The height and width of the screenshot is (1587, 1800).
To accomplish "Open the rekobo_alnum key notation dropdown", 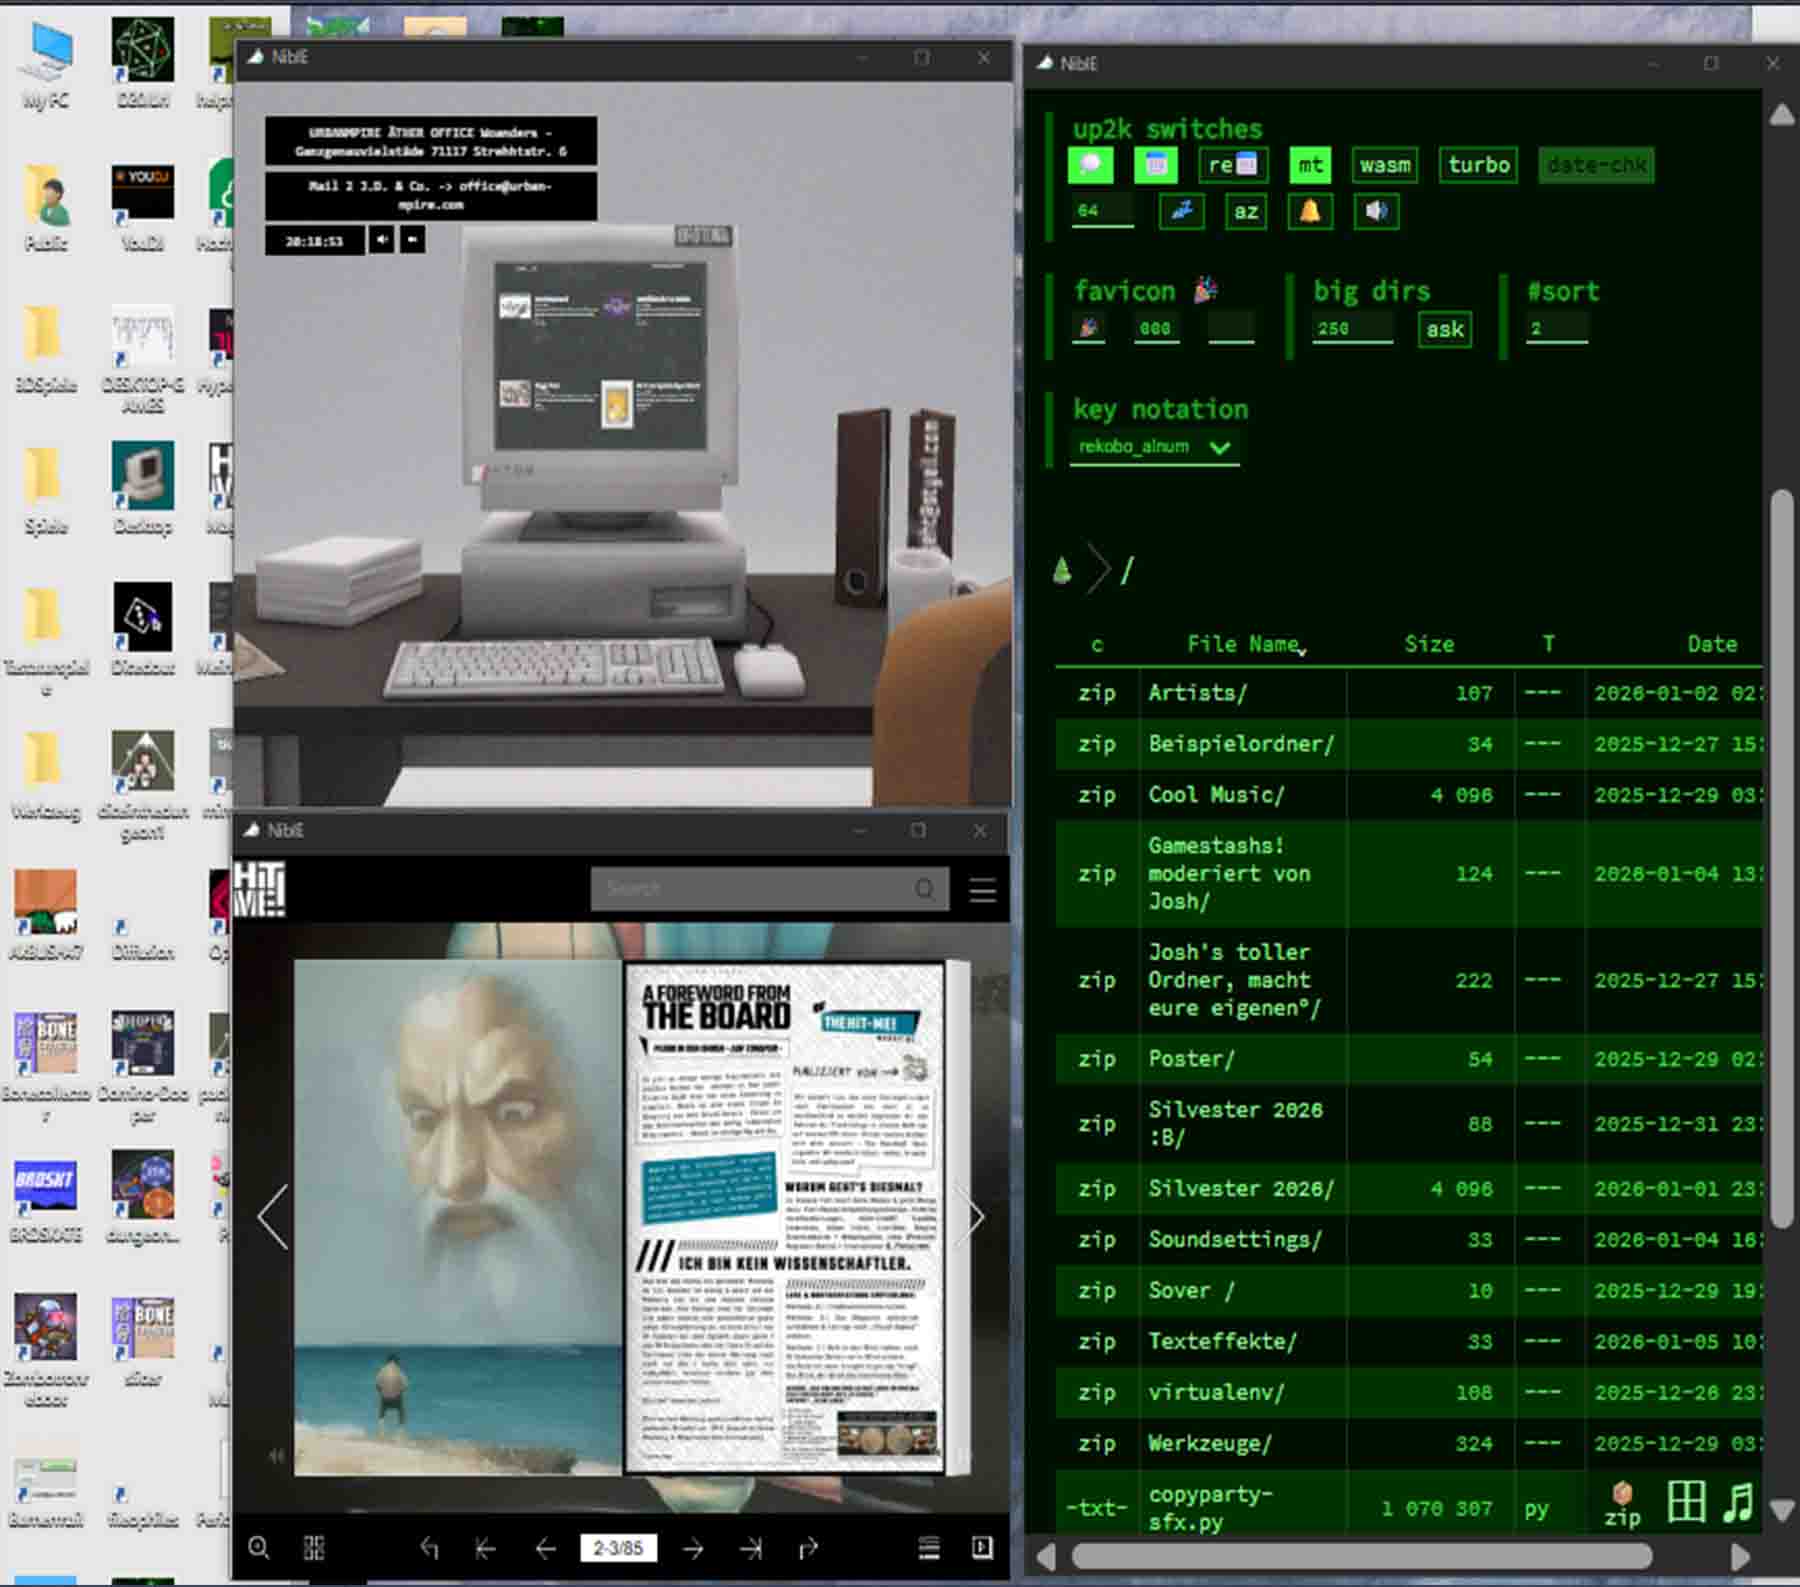I will click(x=1152, y=447).
